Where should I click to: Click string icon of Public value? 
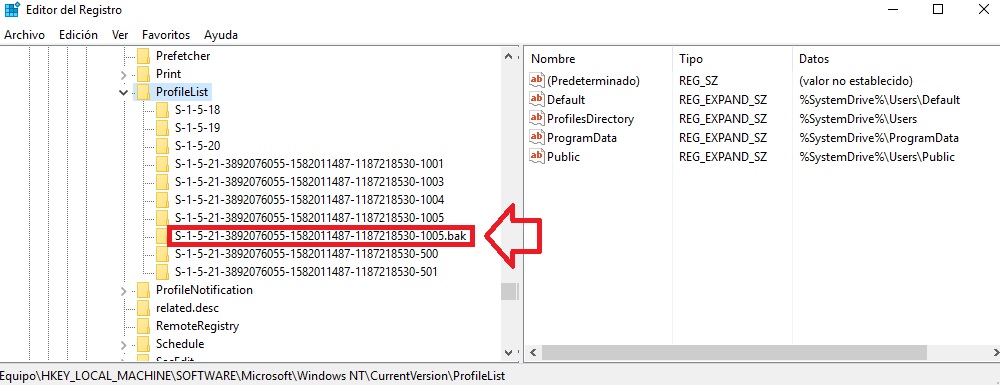pos(537,156)
